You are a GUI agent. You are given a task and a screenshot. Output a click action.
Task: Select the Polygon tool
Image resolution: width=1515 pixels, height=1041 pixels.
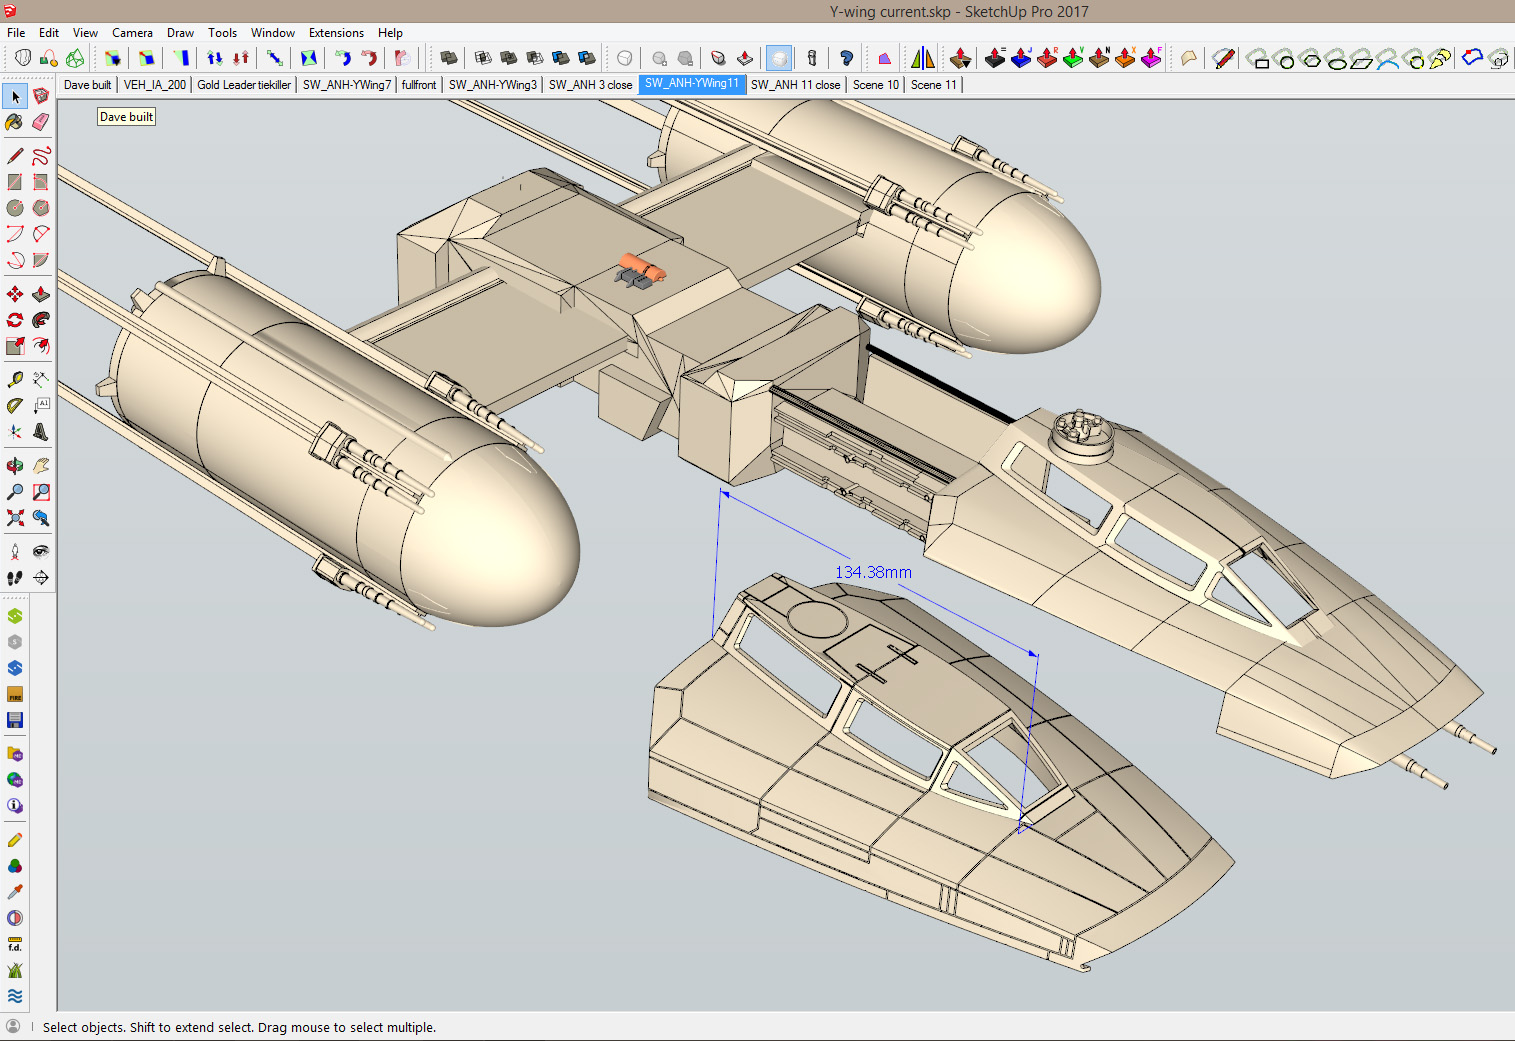[x=41, y=208]
